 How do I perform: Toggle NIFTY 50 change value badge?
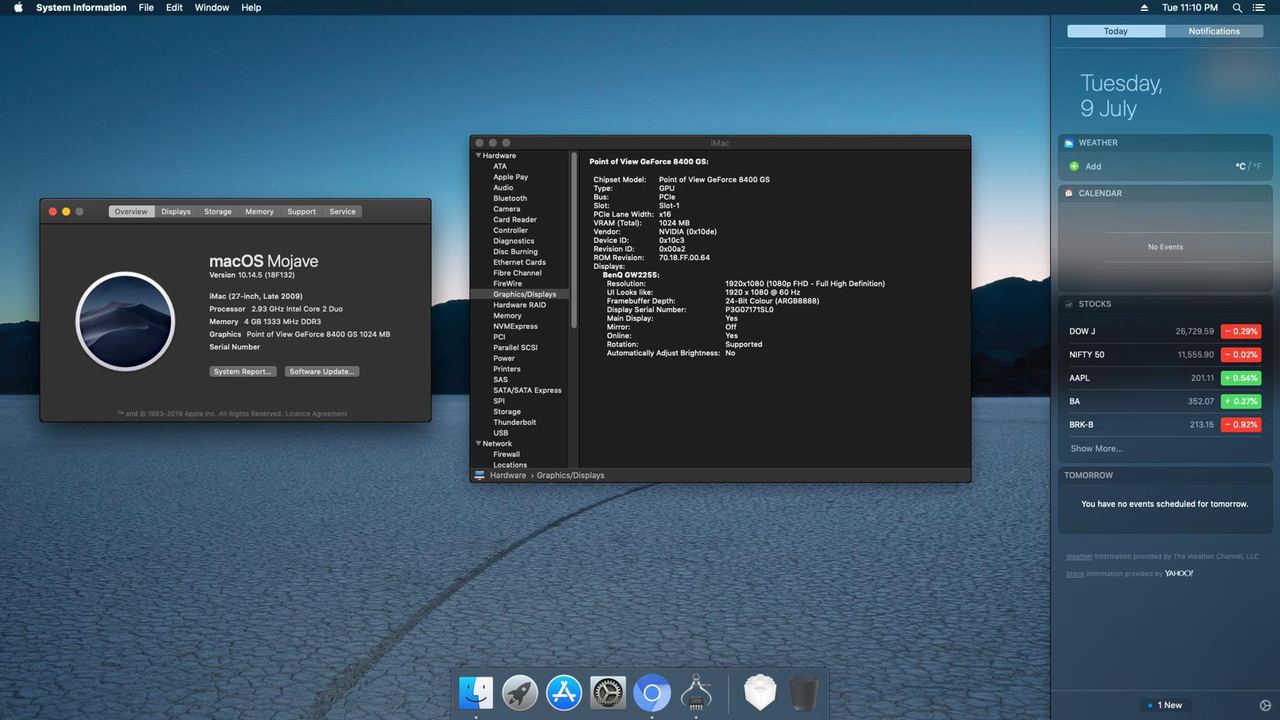[1240, 354]
